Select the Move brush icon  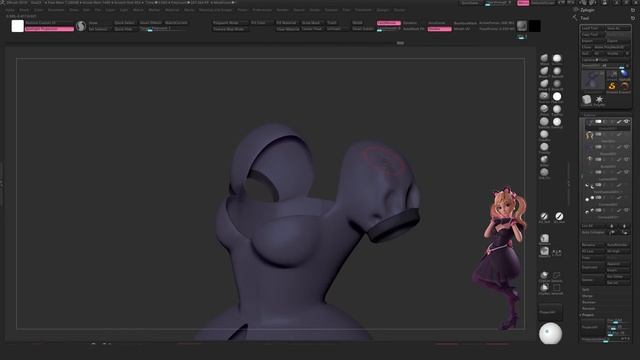[x=544, y=58]
